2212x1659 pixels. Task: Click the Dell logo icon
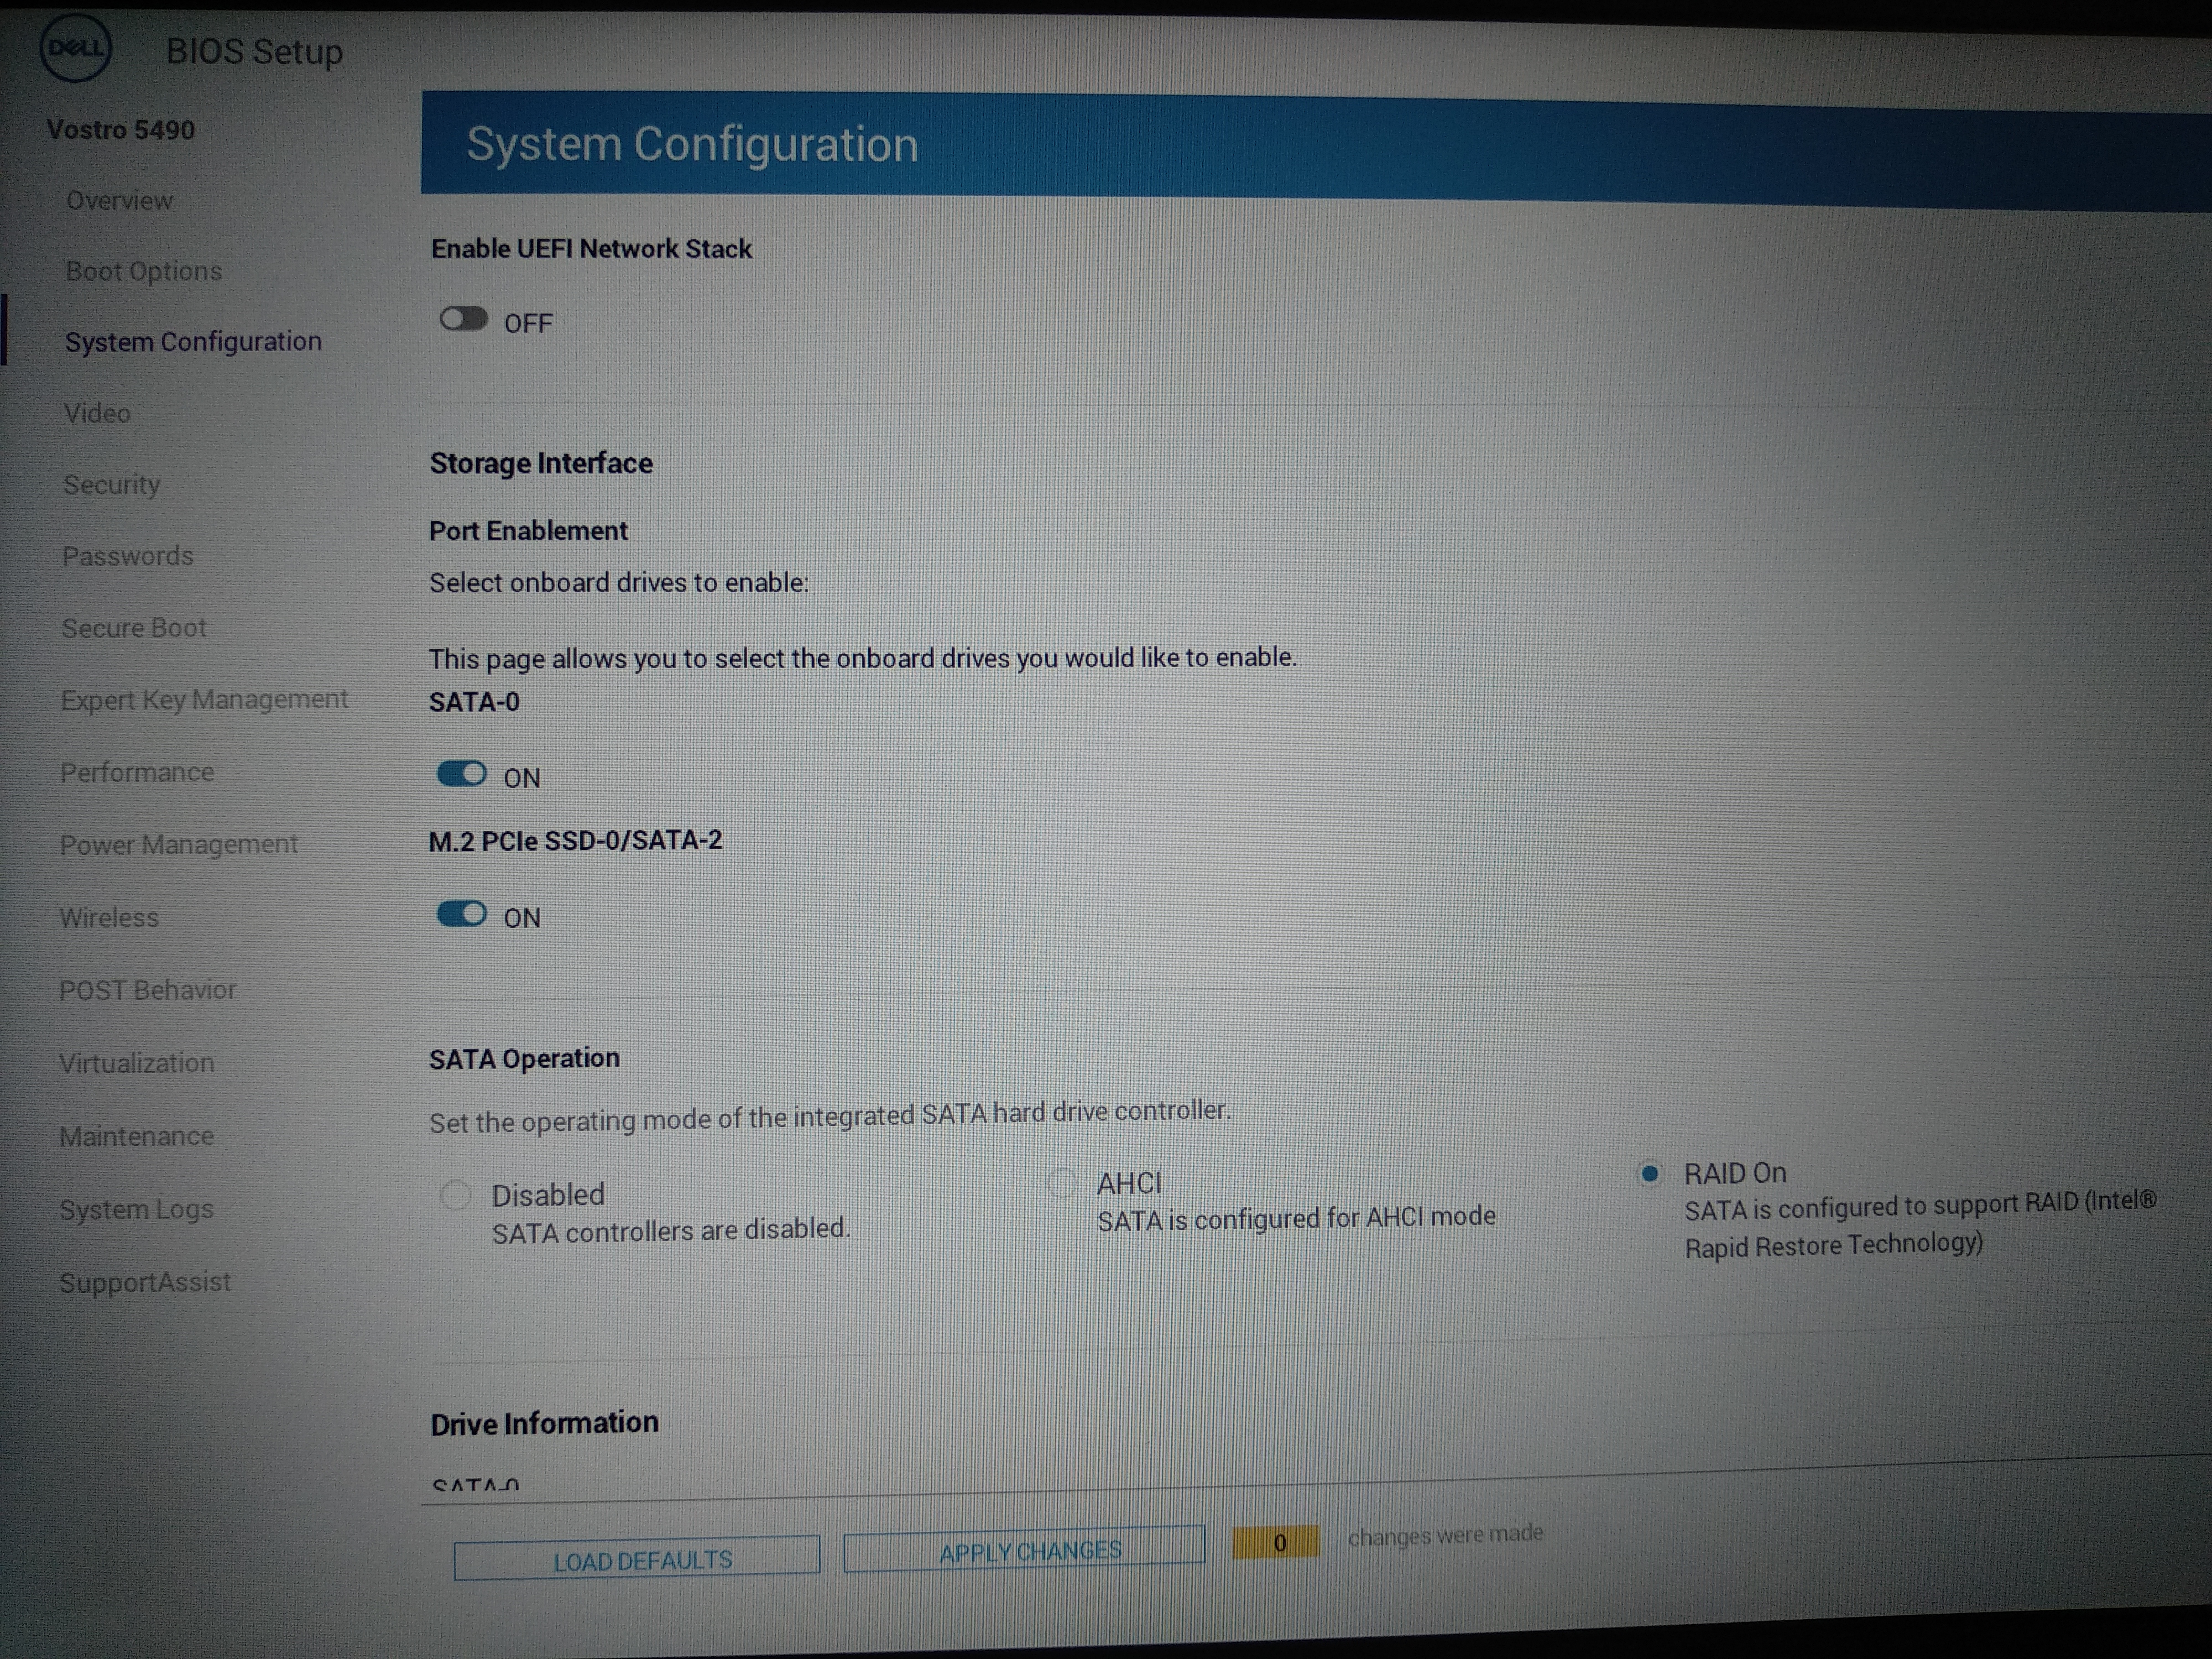75,48
